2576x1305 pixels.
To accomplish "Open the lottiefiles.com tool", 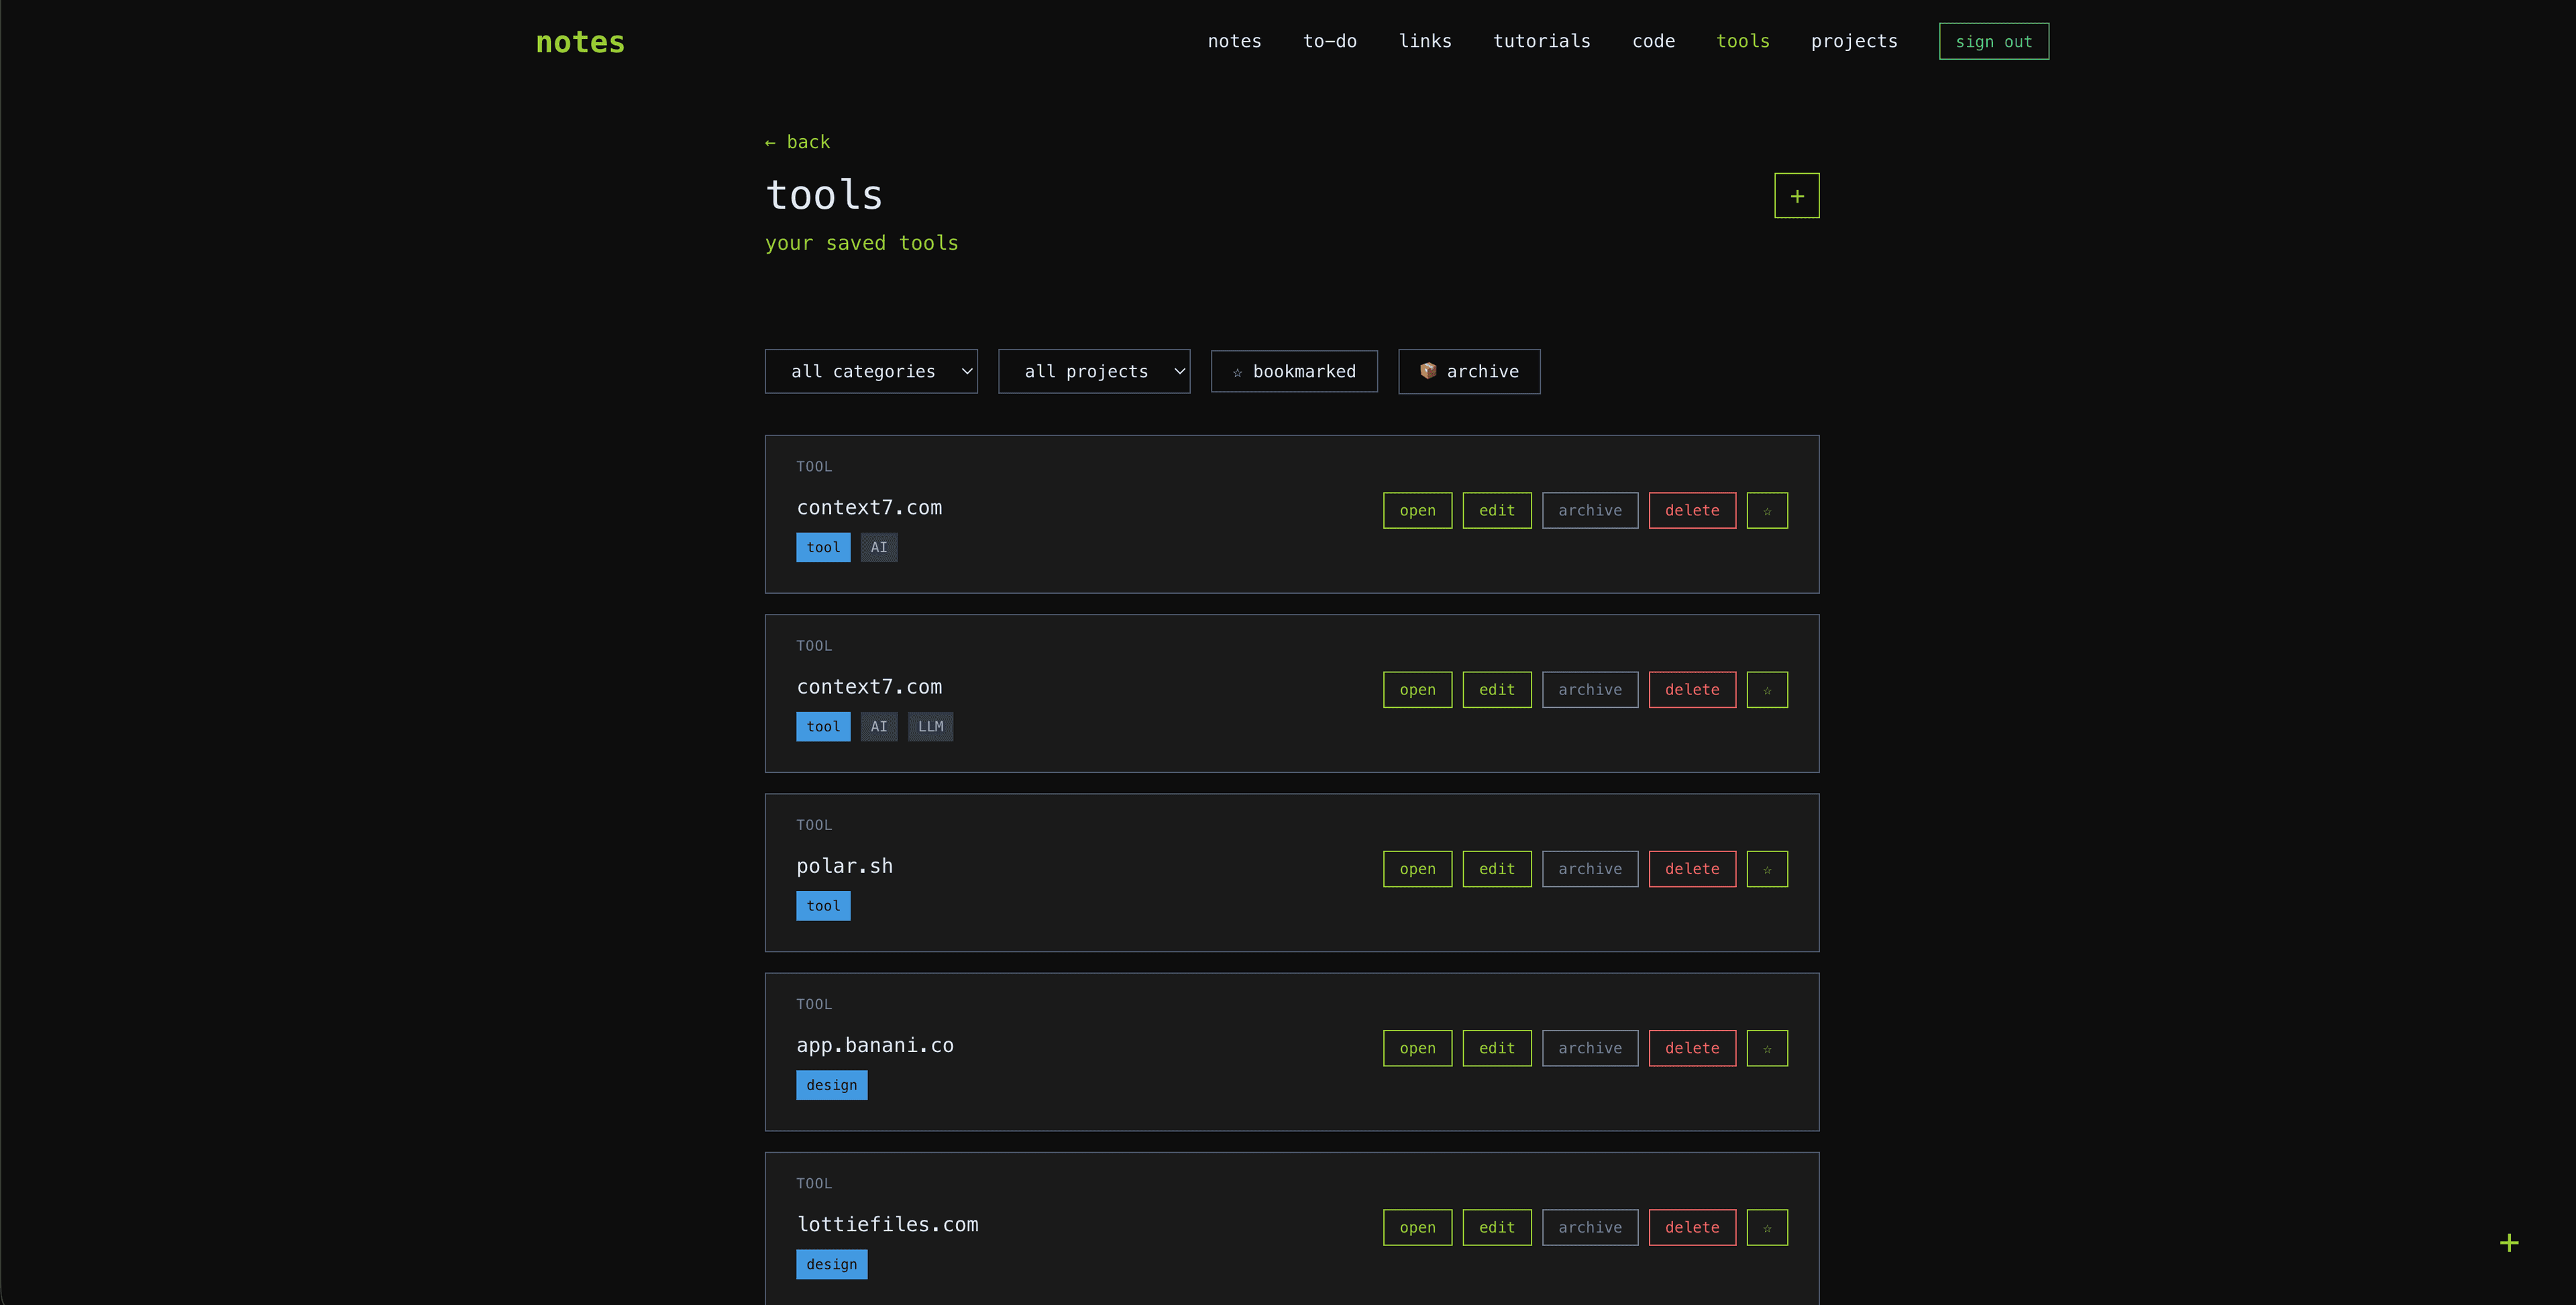I will point(1417,1227).
